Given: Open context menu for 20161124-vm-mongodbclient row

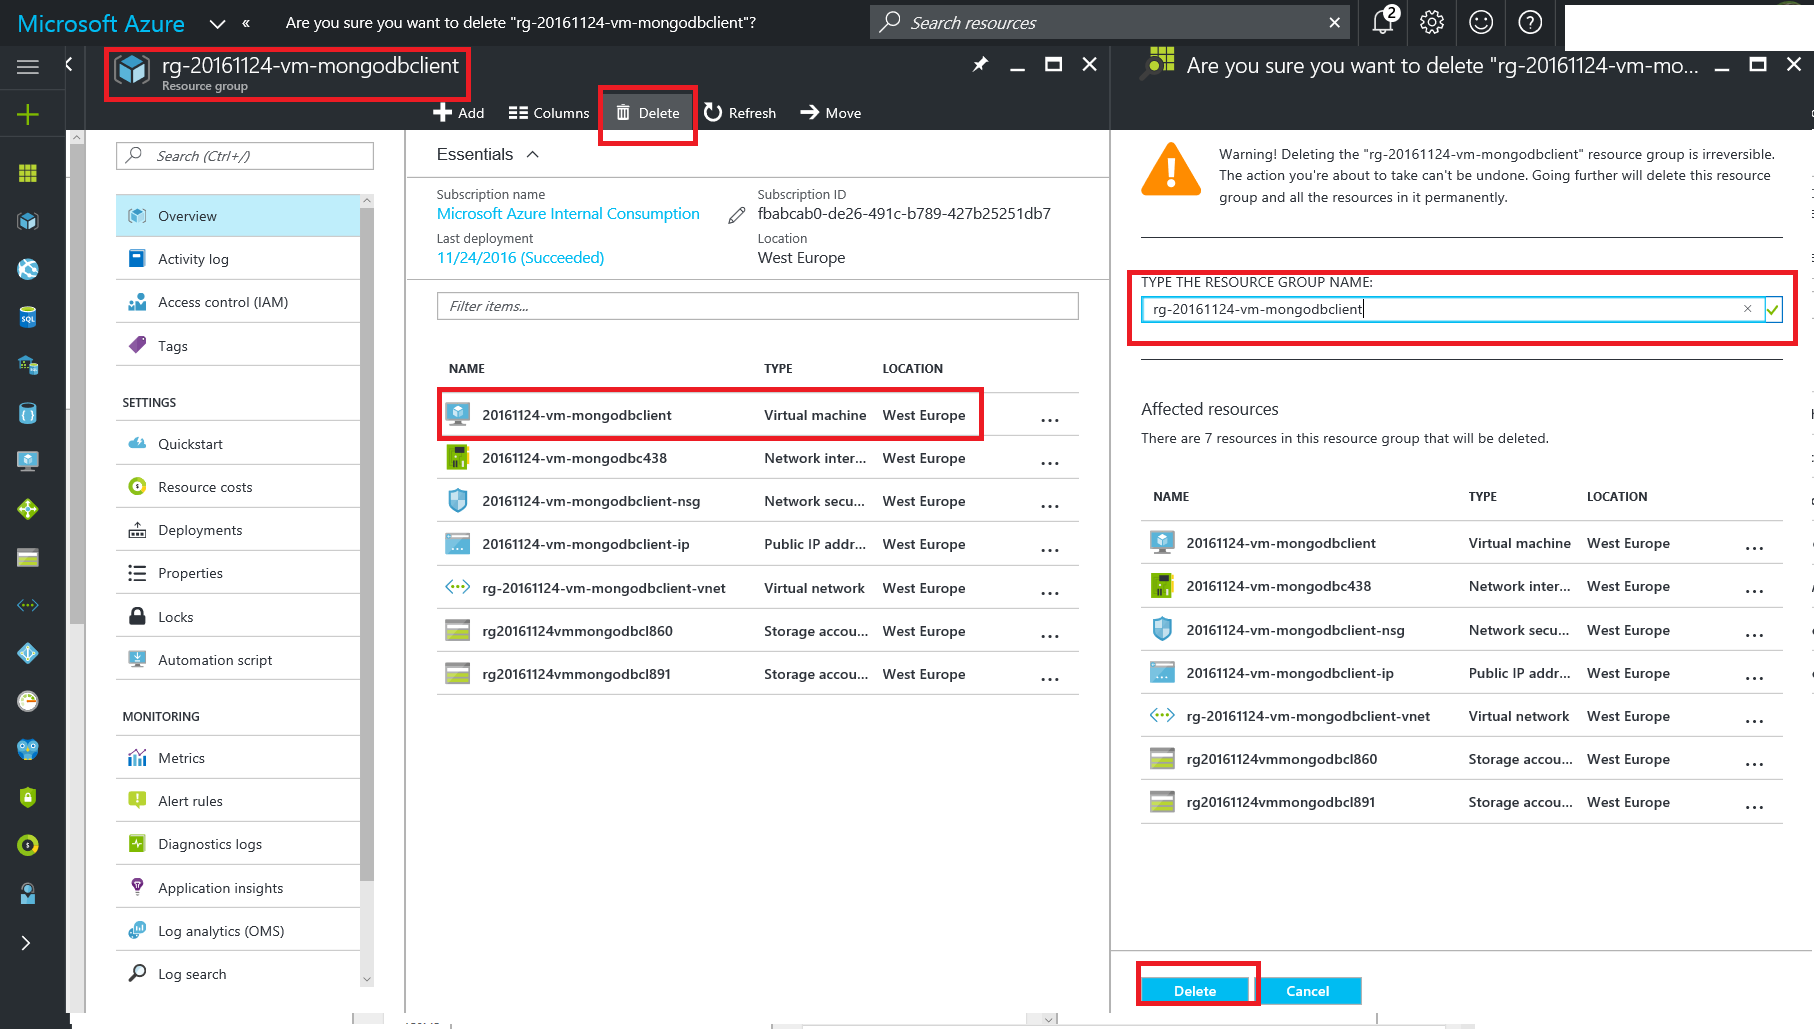Looking at the screenshot, I should (1049, 420).
